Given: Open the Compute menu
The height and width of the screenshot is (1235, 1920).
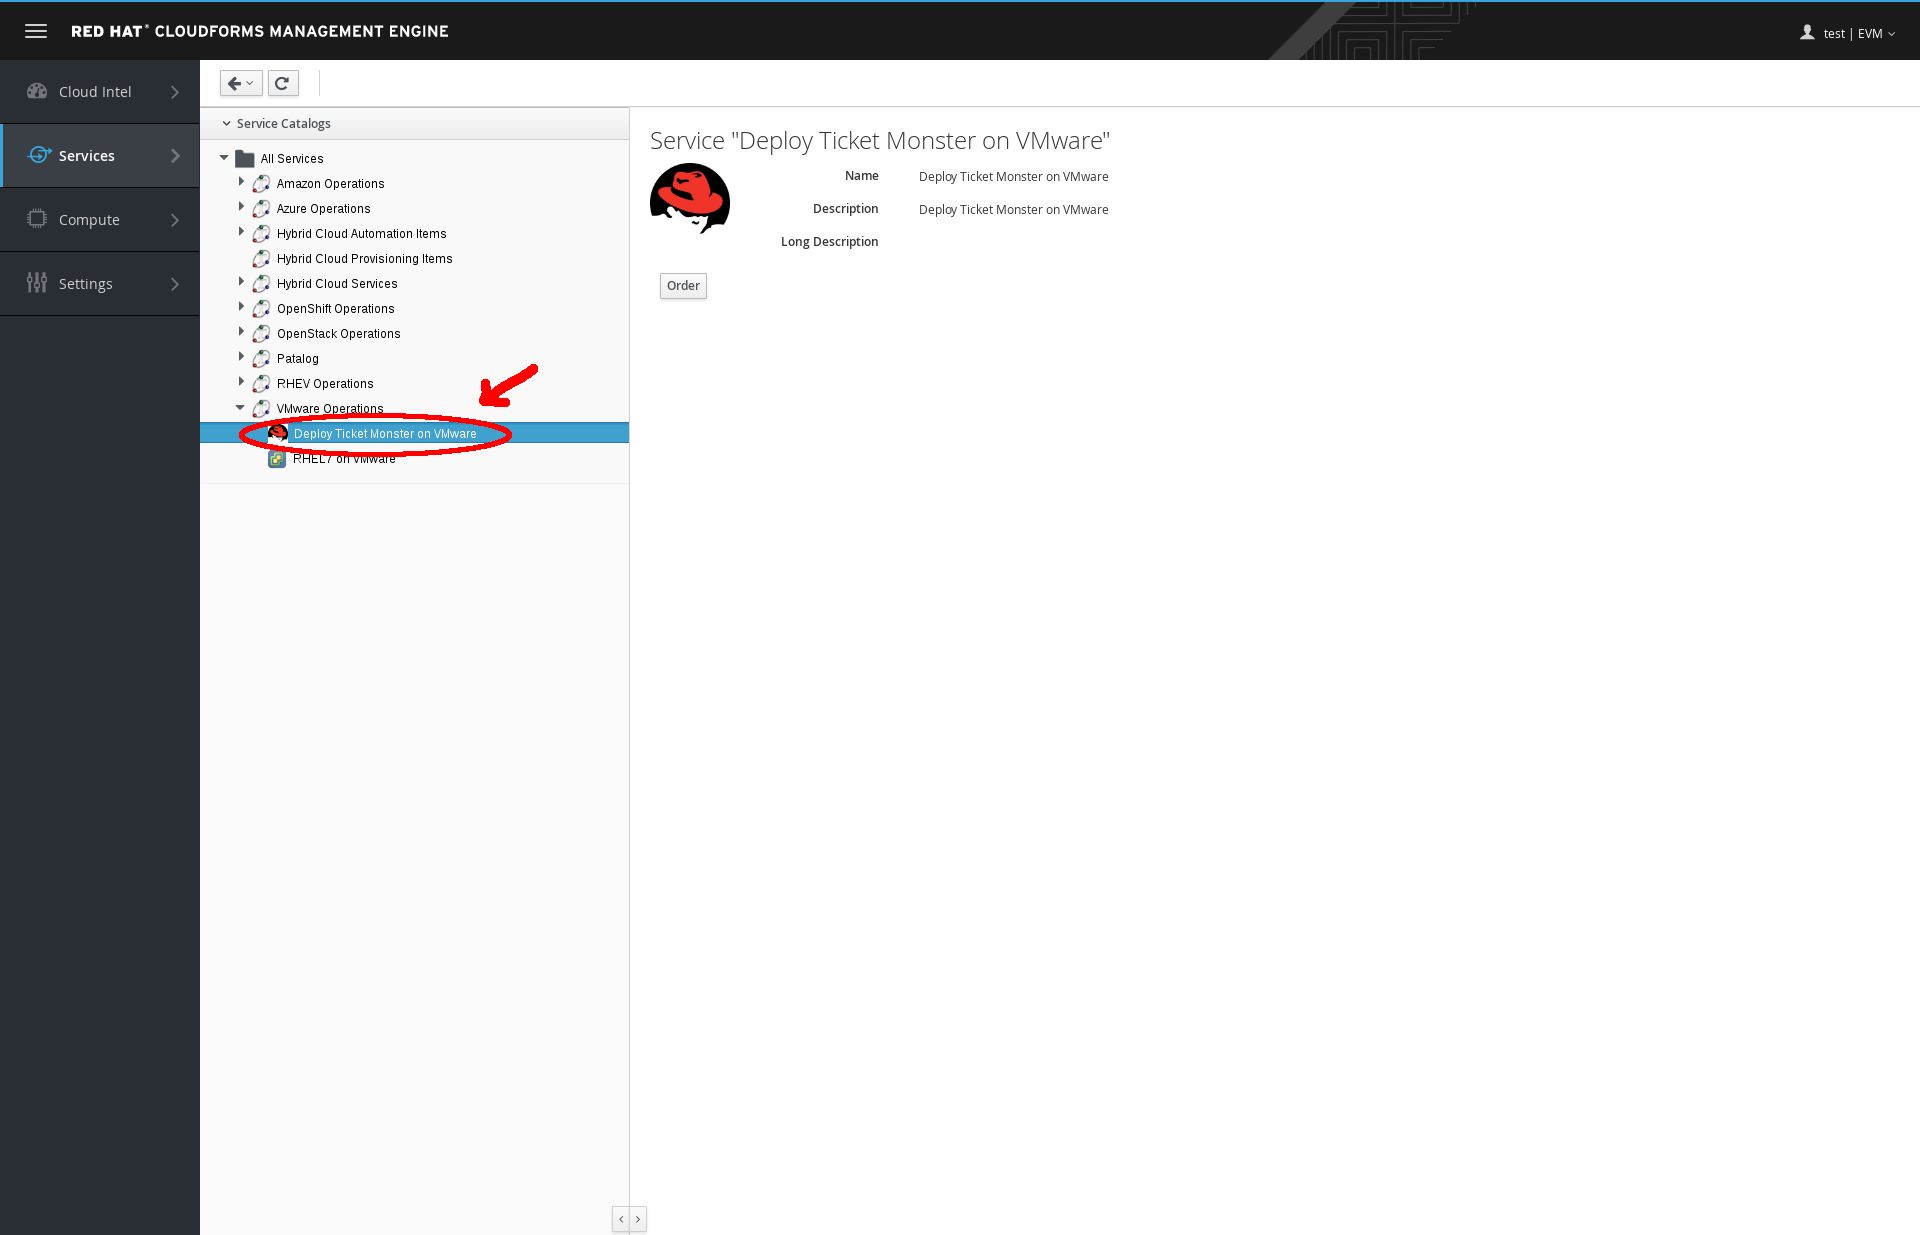Looking at the screenshot, I should point(100,220).
